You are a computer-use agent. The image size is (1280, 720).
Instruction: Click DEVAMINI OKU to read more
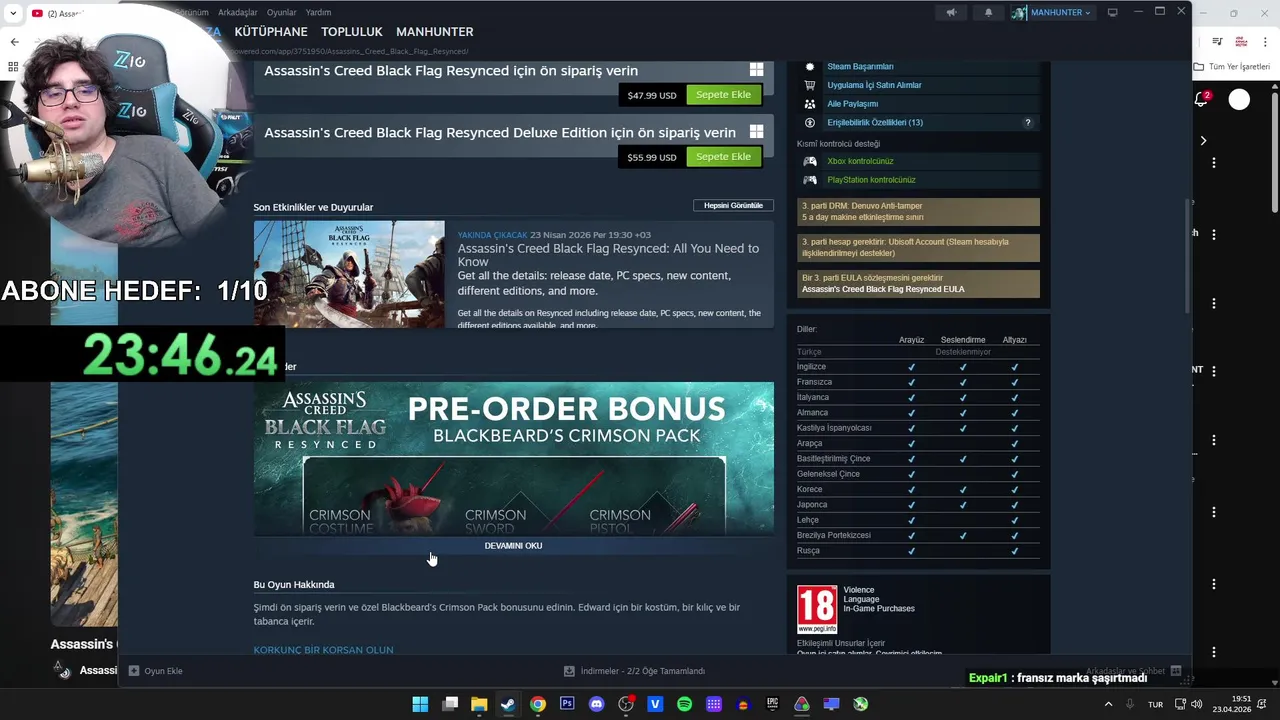click(x=513, y=546)
